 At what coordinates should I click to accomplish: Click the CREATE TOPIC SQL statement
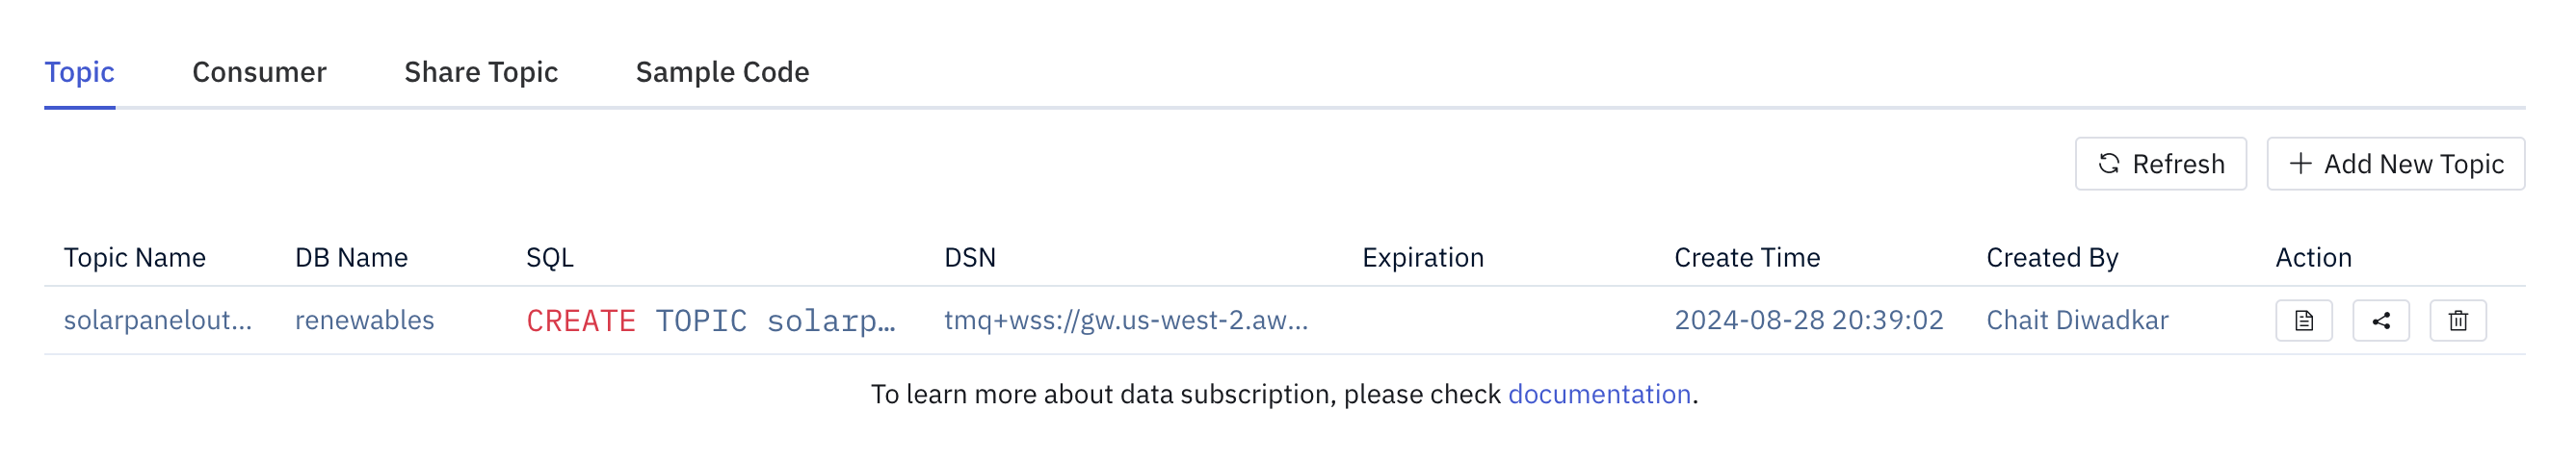pos(710,321)
